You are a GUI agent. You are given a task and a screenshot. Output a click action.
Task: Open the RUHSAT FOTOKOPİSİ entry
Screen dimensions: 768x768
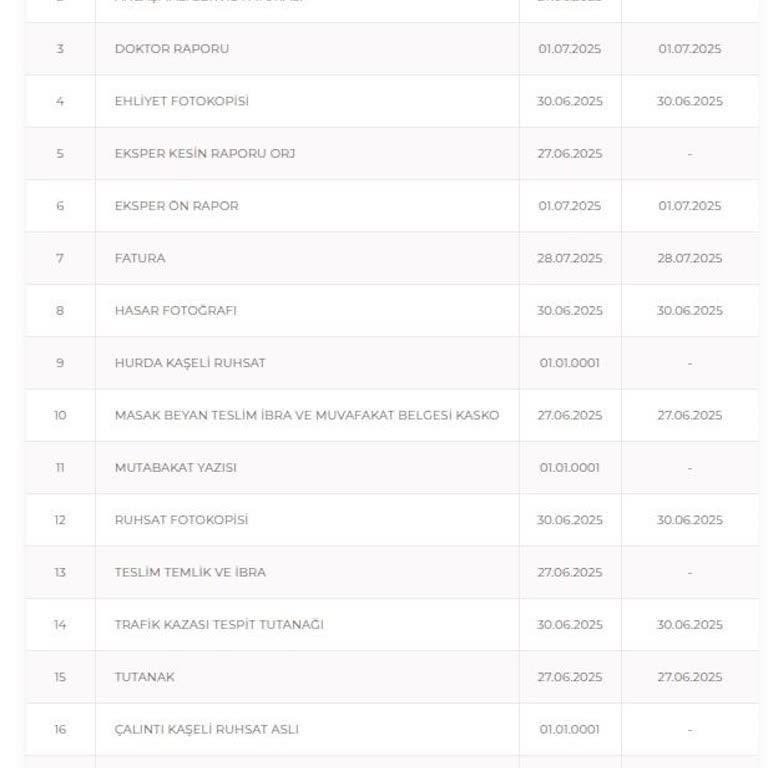click(x=181, y=520)
